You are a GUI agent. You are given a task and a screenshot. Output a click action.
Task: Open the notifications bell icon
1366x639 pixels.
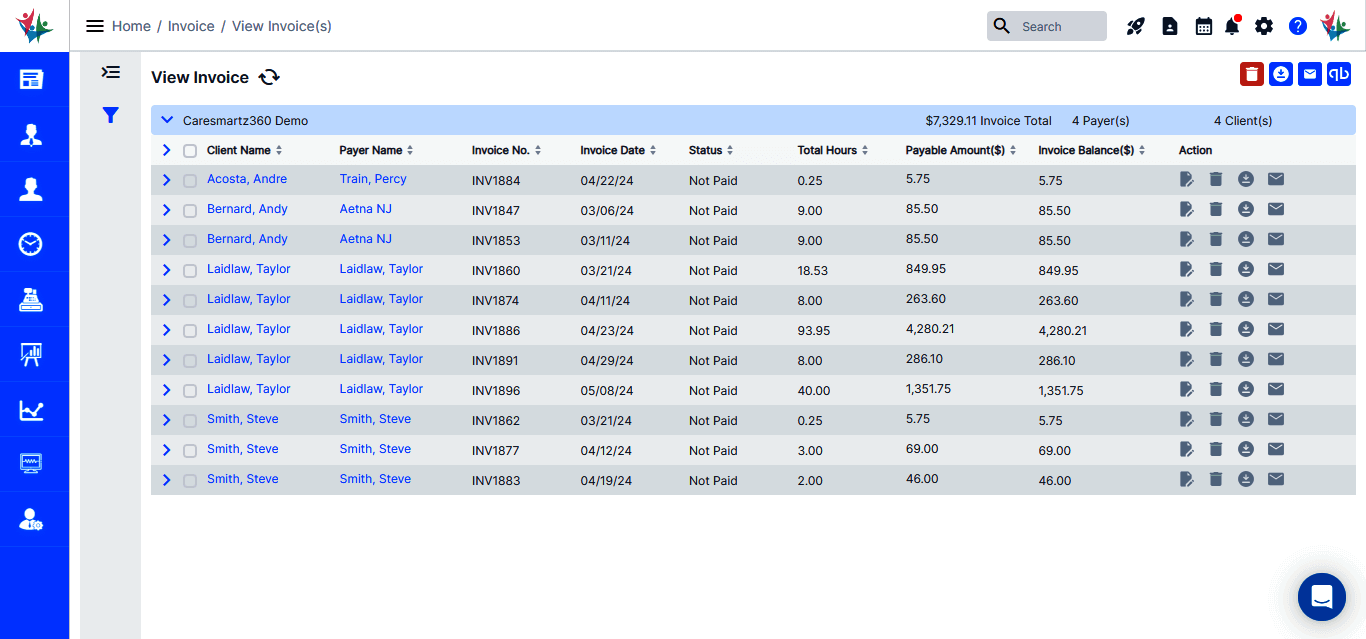point(1232,27)
